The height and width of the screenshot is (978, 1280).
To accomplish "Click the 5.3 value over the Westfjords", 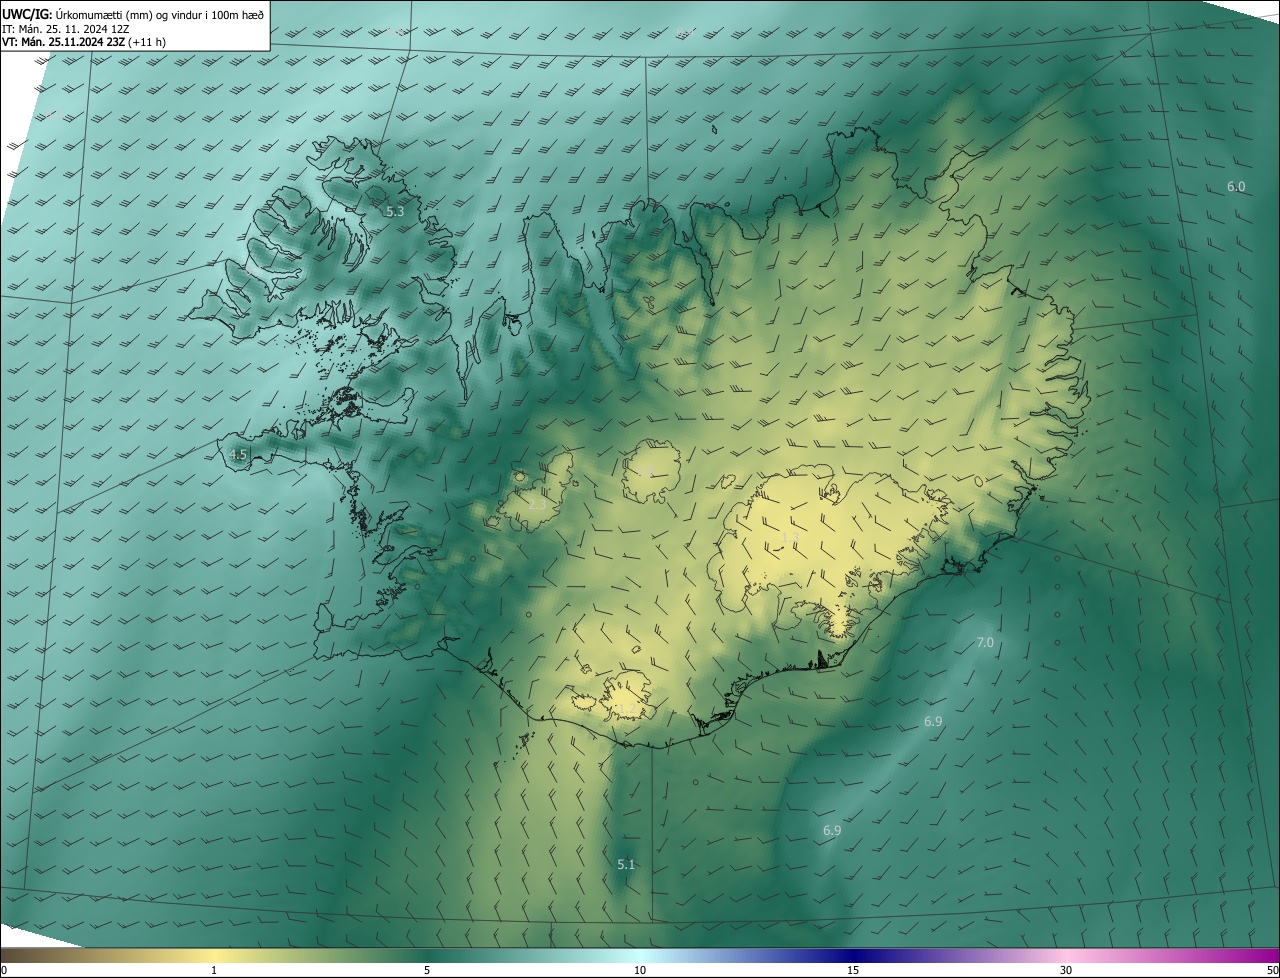I will tap(395, 211).
